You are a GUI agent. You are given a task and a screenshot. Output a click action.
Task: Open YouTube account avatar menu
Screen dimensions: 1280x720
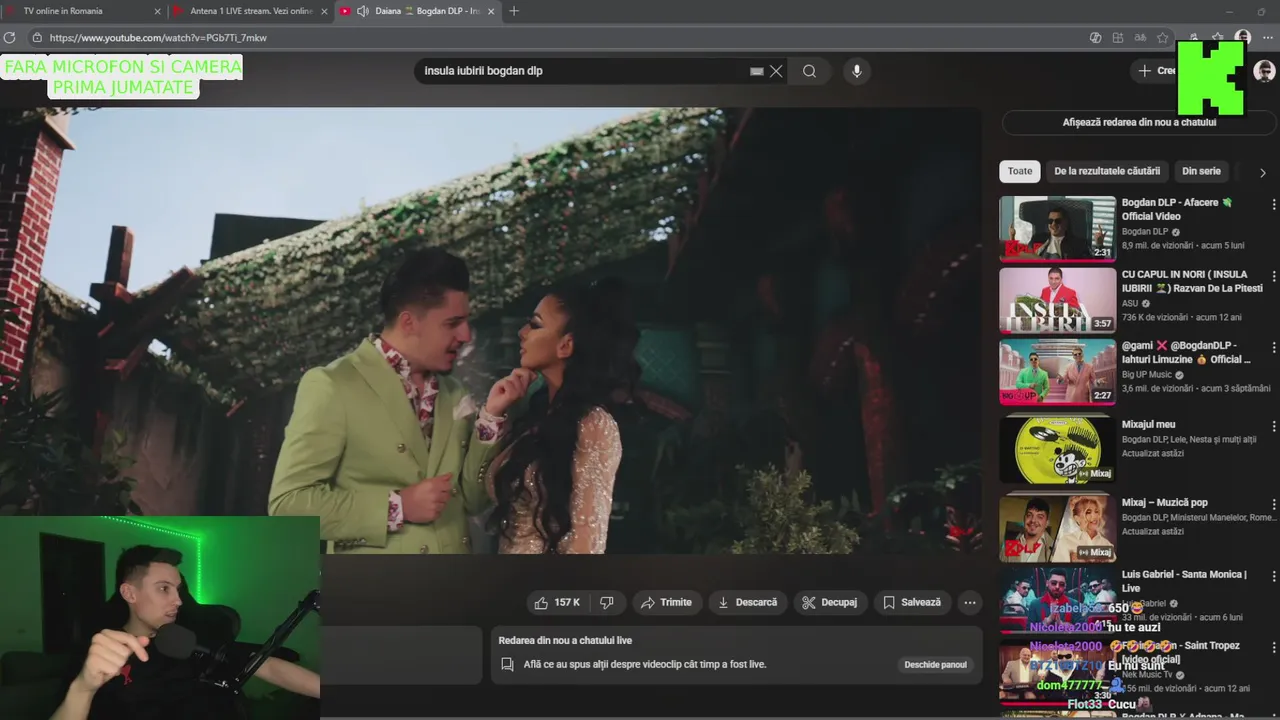point(1264,71)
